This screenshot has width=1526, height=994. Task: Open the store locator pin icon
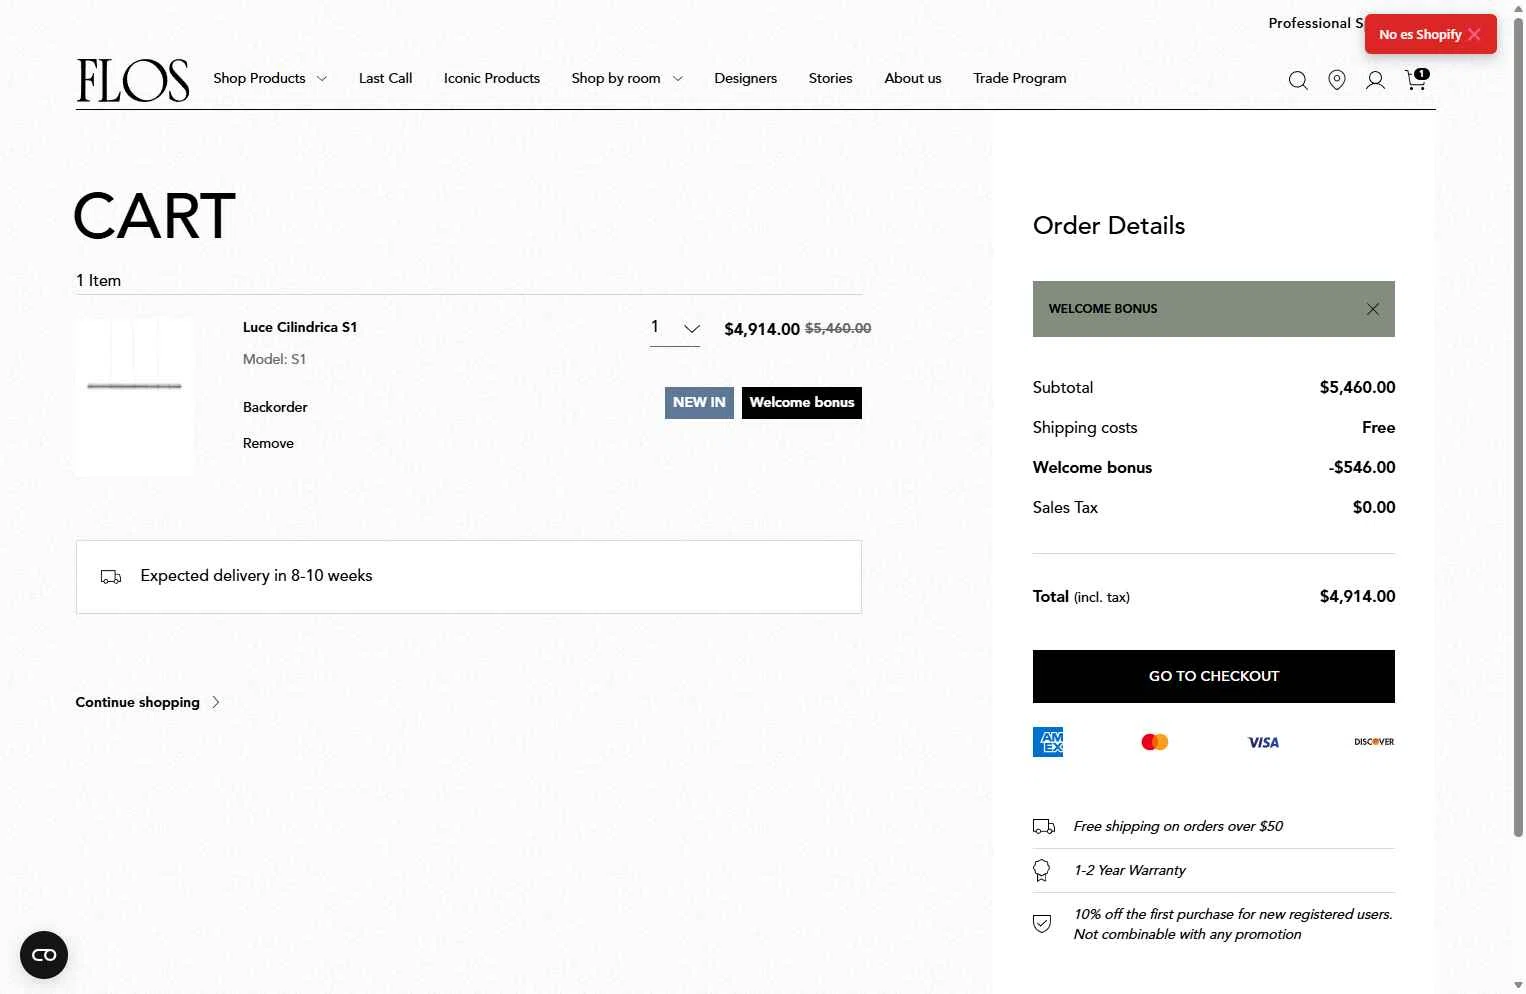(x=1337, y=80)
